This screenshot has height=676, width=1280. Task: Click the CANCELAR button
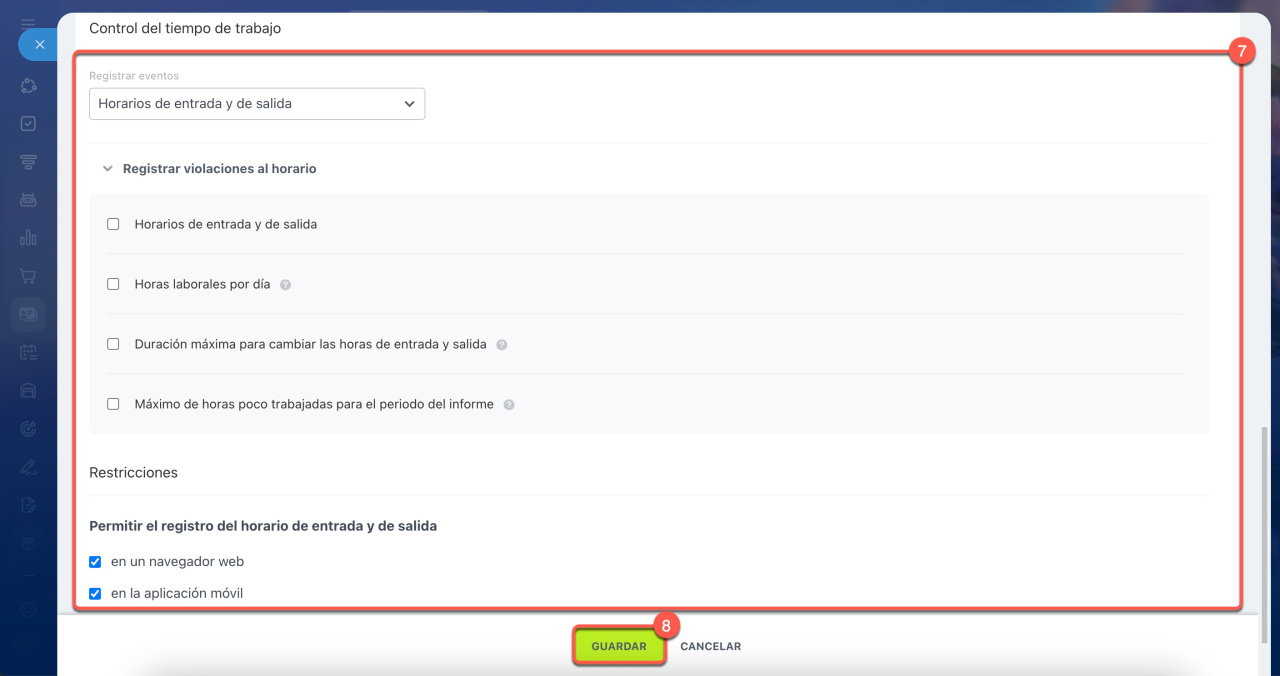click(710, 647)
